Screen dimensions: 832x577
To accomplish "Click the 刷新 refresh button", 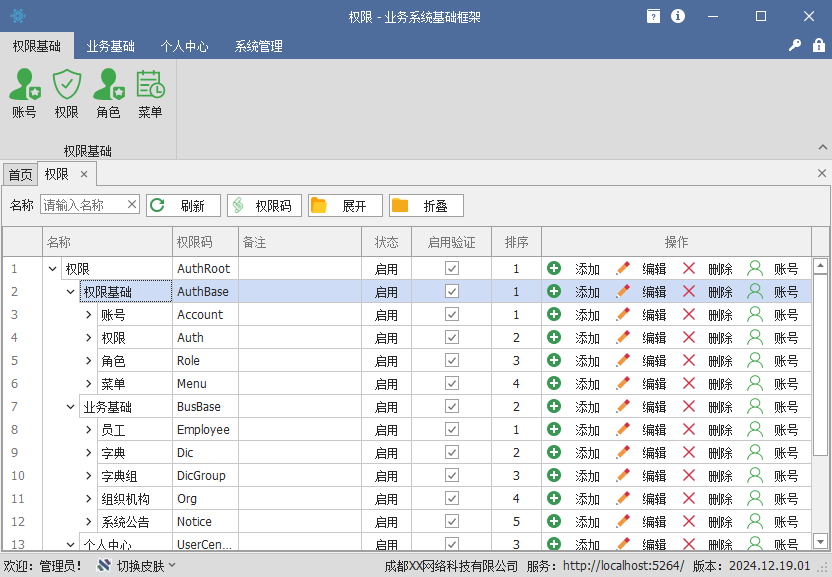I will 183,206.
